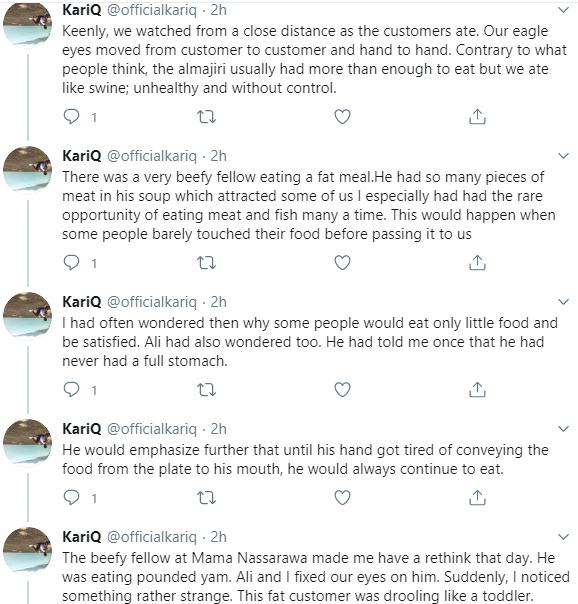Share the 'Keenly, we watched' tweet

477,117
